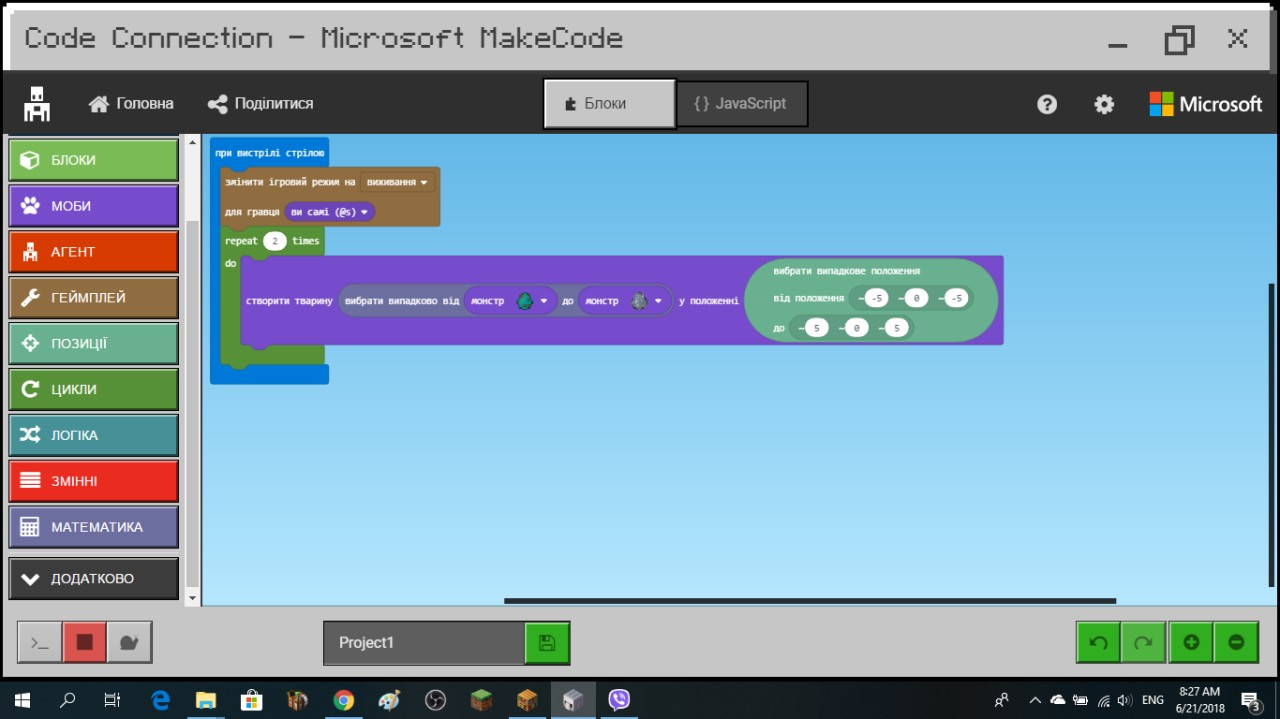1280x719 pixels.
Task: Click toolbox scrollbar down arrow
Action: pyautogui.click(x=193, y=598)
